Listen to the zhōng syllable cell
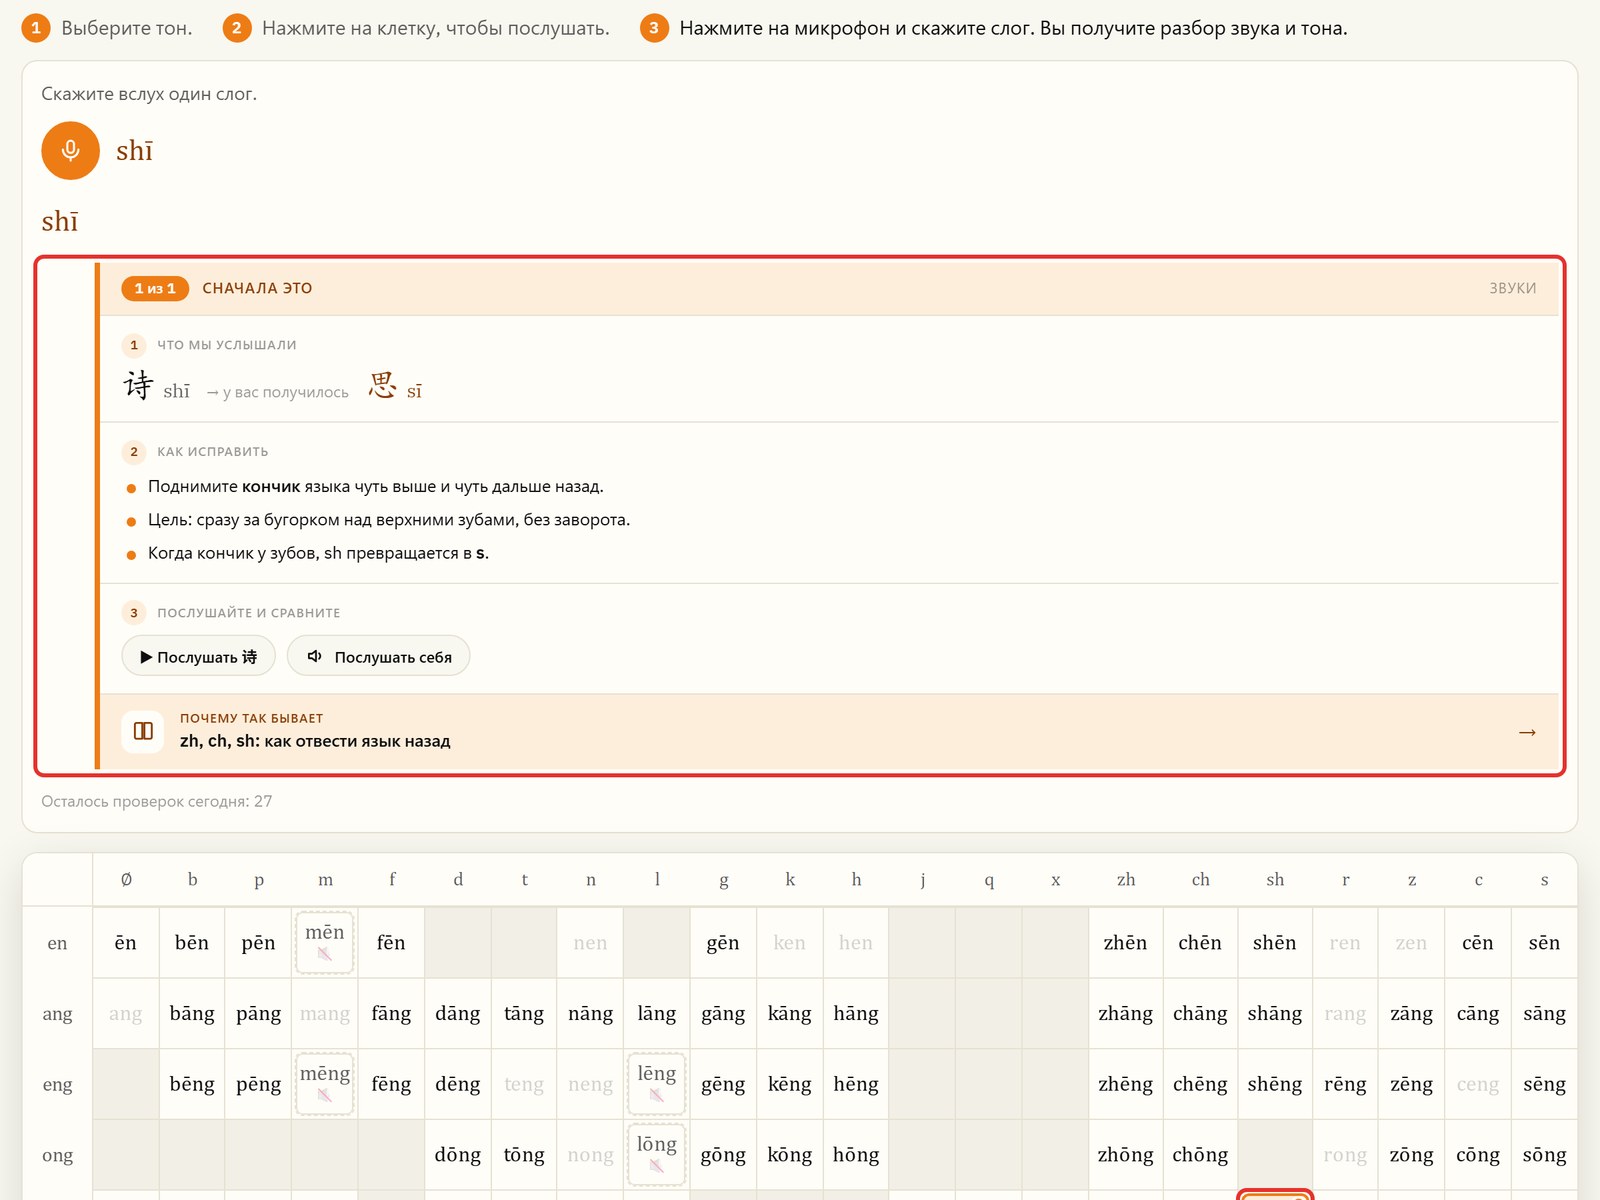1600x1200 pixels. pos(1126,1154)
